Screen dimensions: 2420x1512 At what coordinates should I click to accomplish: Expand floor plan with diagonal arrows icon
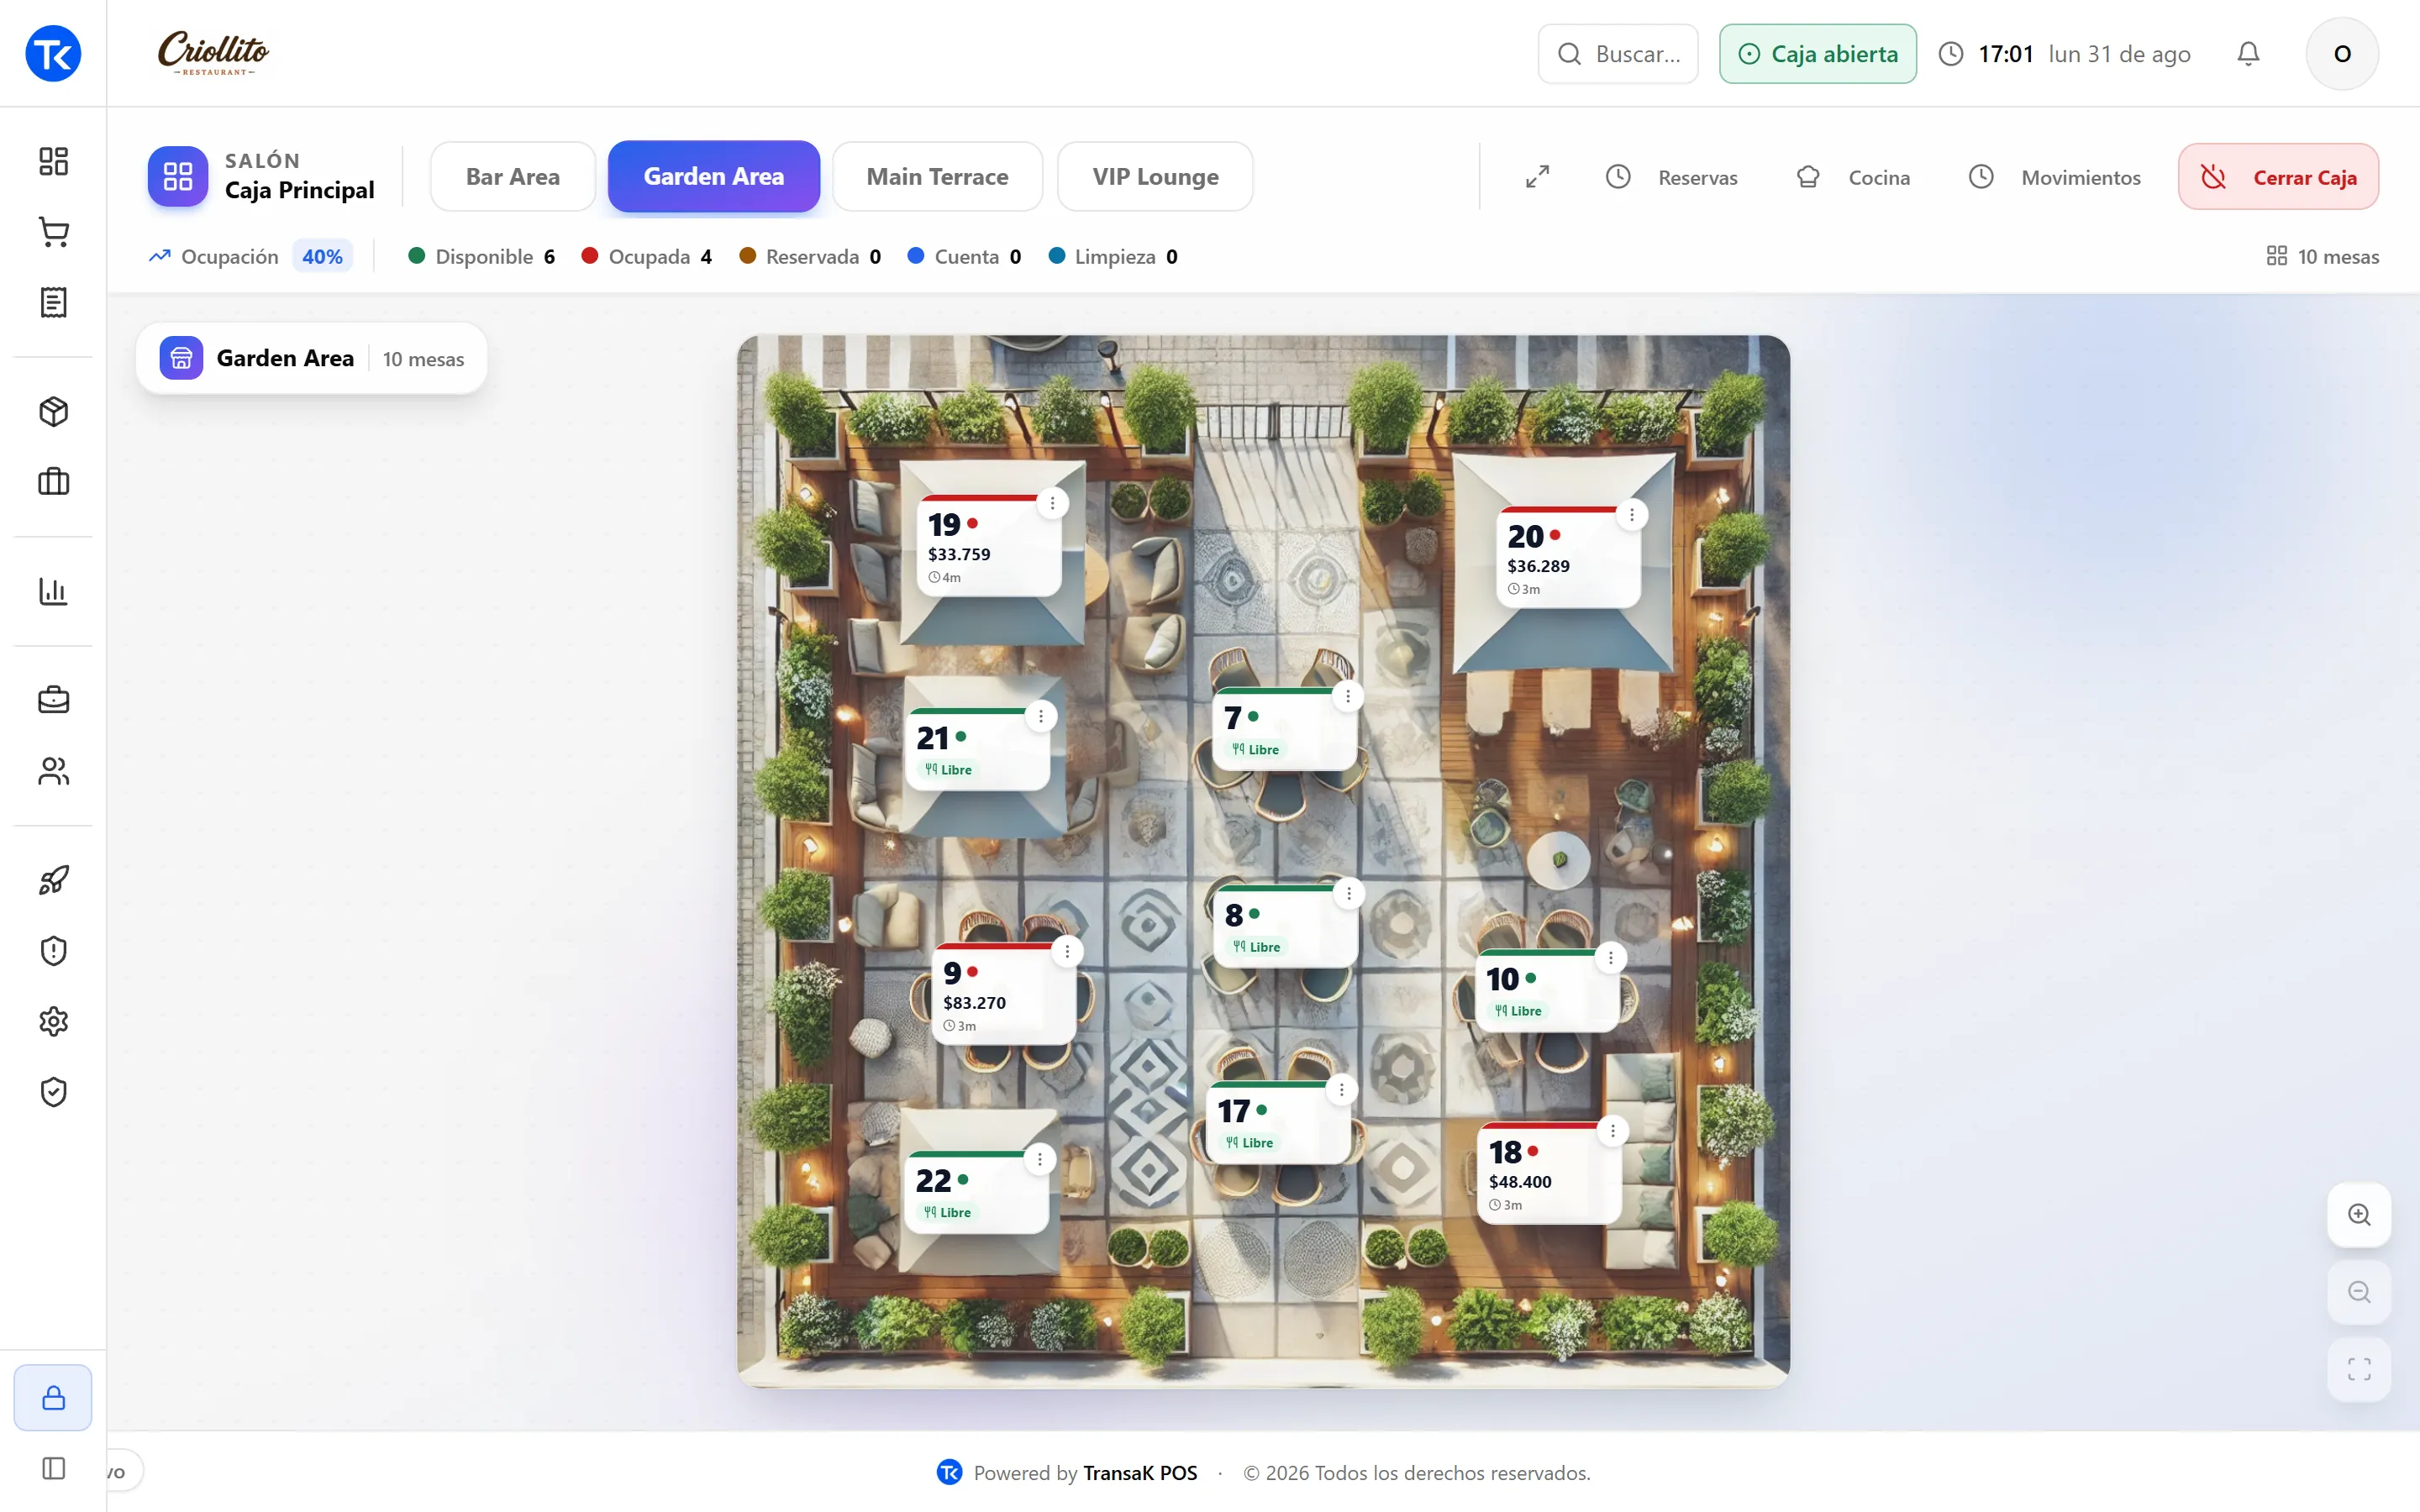1537,177
